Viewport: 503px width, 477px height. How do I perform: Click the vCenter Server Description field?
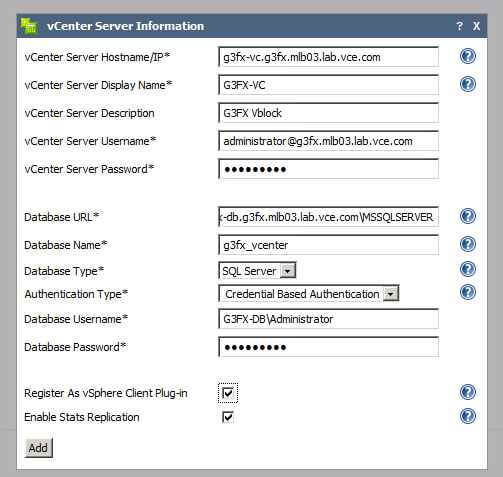[x=329, y=113]
